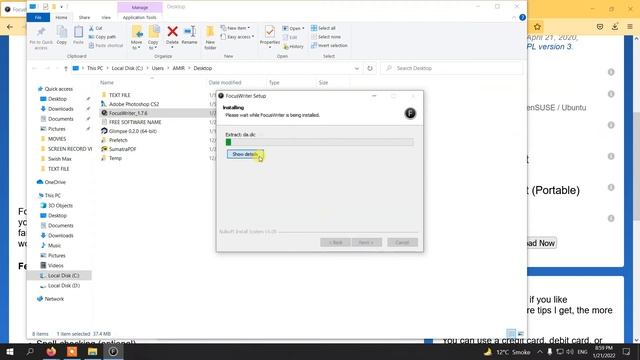
Task: Select the FocusWriter_1.7.6 file
Action: [128, 113]
